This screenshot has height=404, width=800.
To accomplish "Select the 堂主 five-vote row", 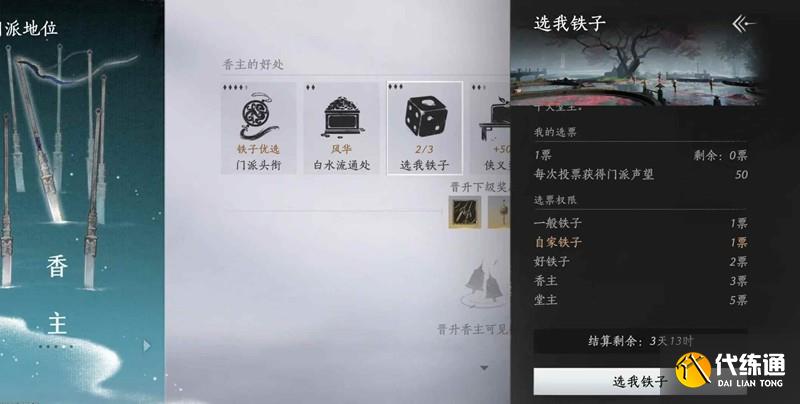I will 640,300.
